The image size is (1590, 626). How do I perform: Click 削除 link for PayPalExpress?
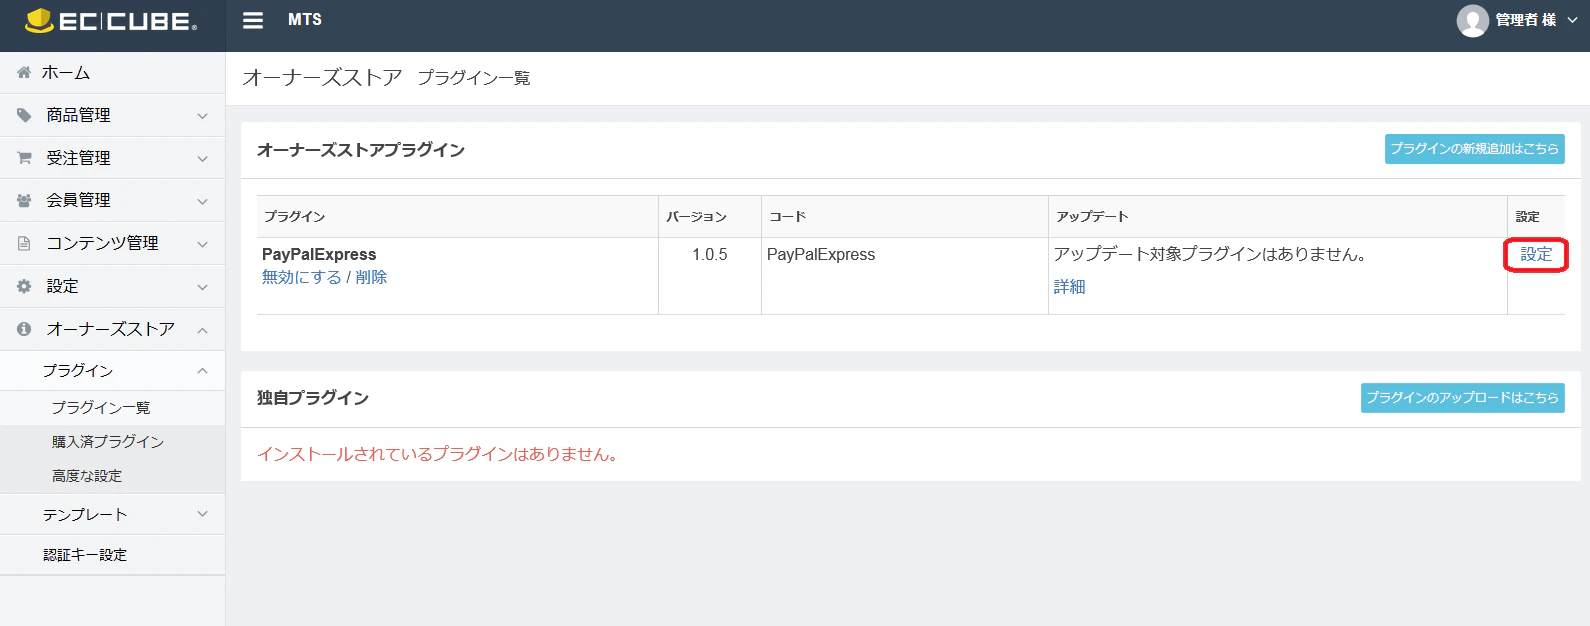click(371, 277)
